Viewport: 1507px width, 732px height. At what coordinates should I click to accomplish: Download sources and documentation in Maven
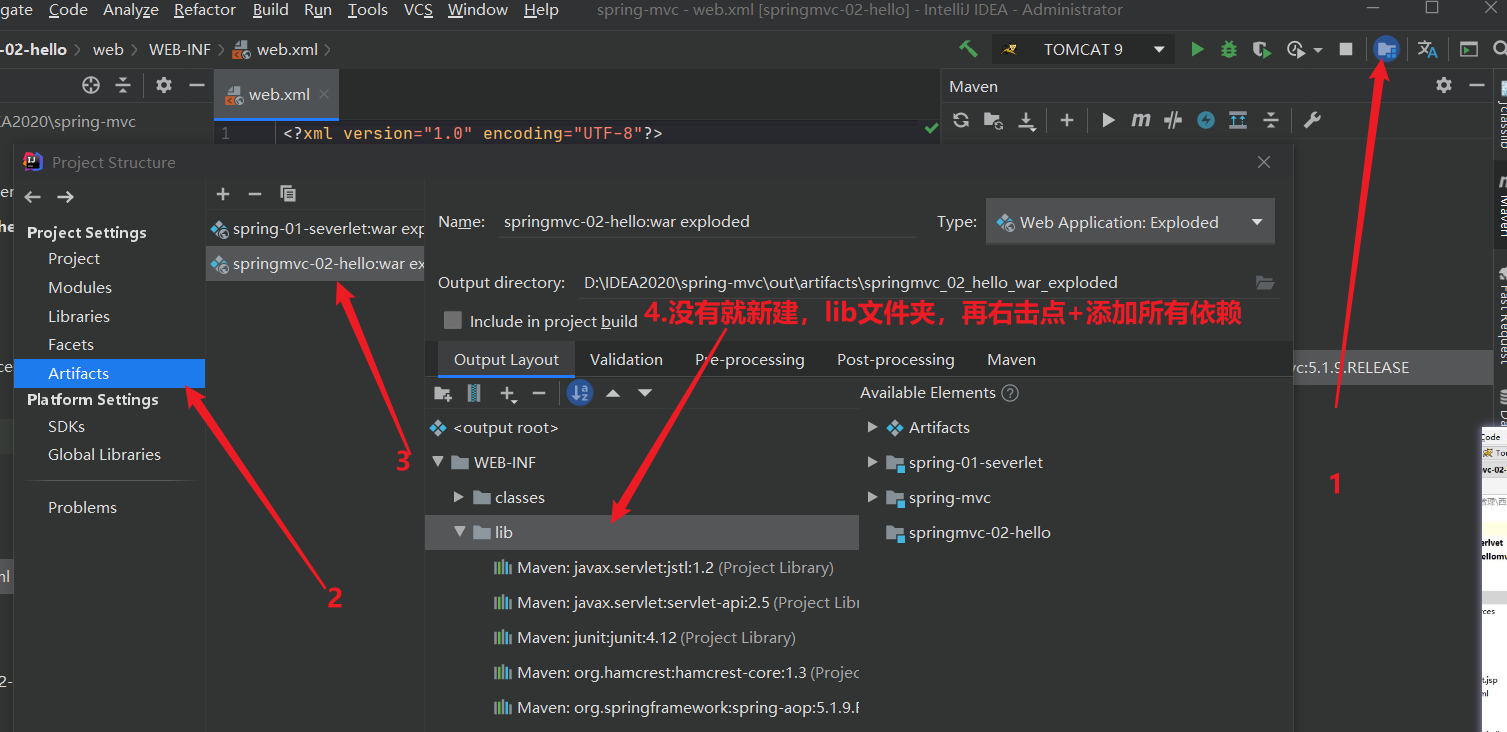tap(1027, 120)
